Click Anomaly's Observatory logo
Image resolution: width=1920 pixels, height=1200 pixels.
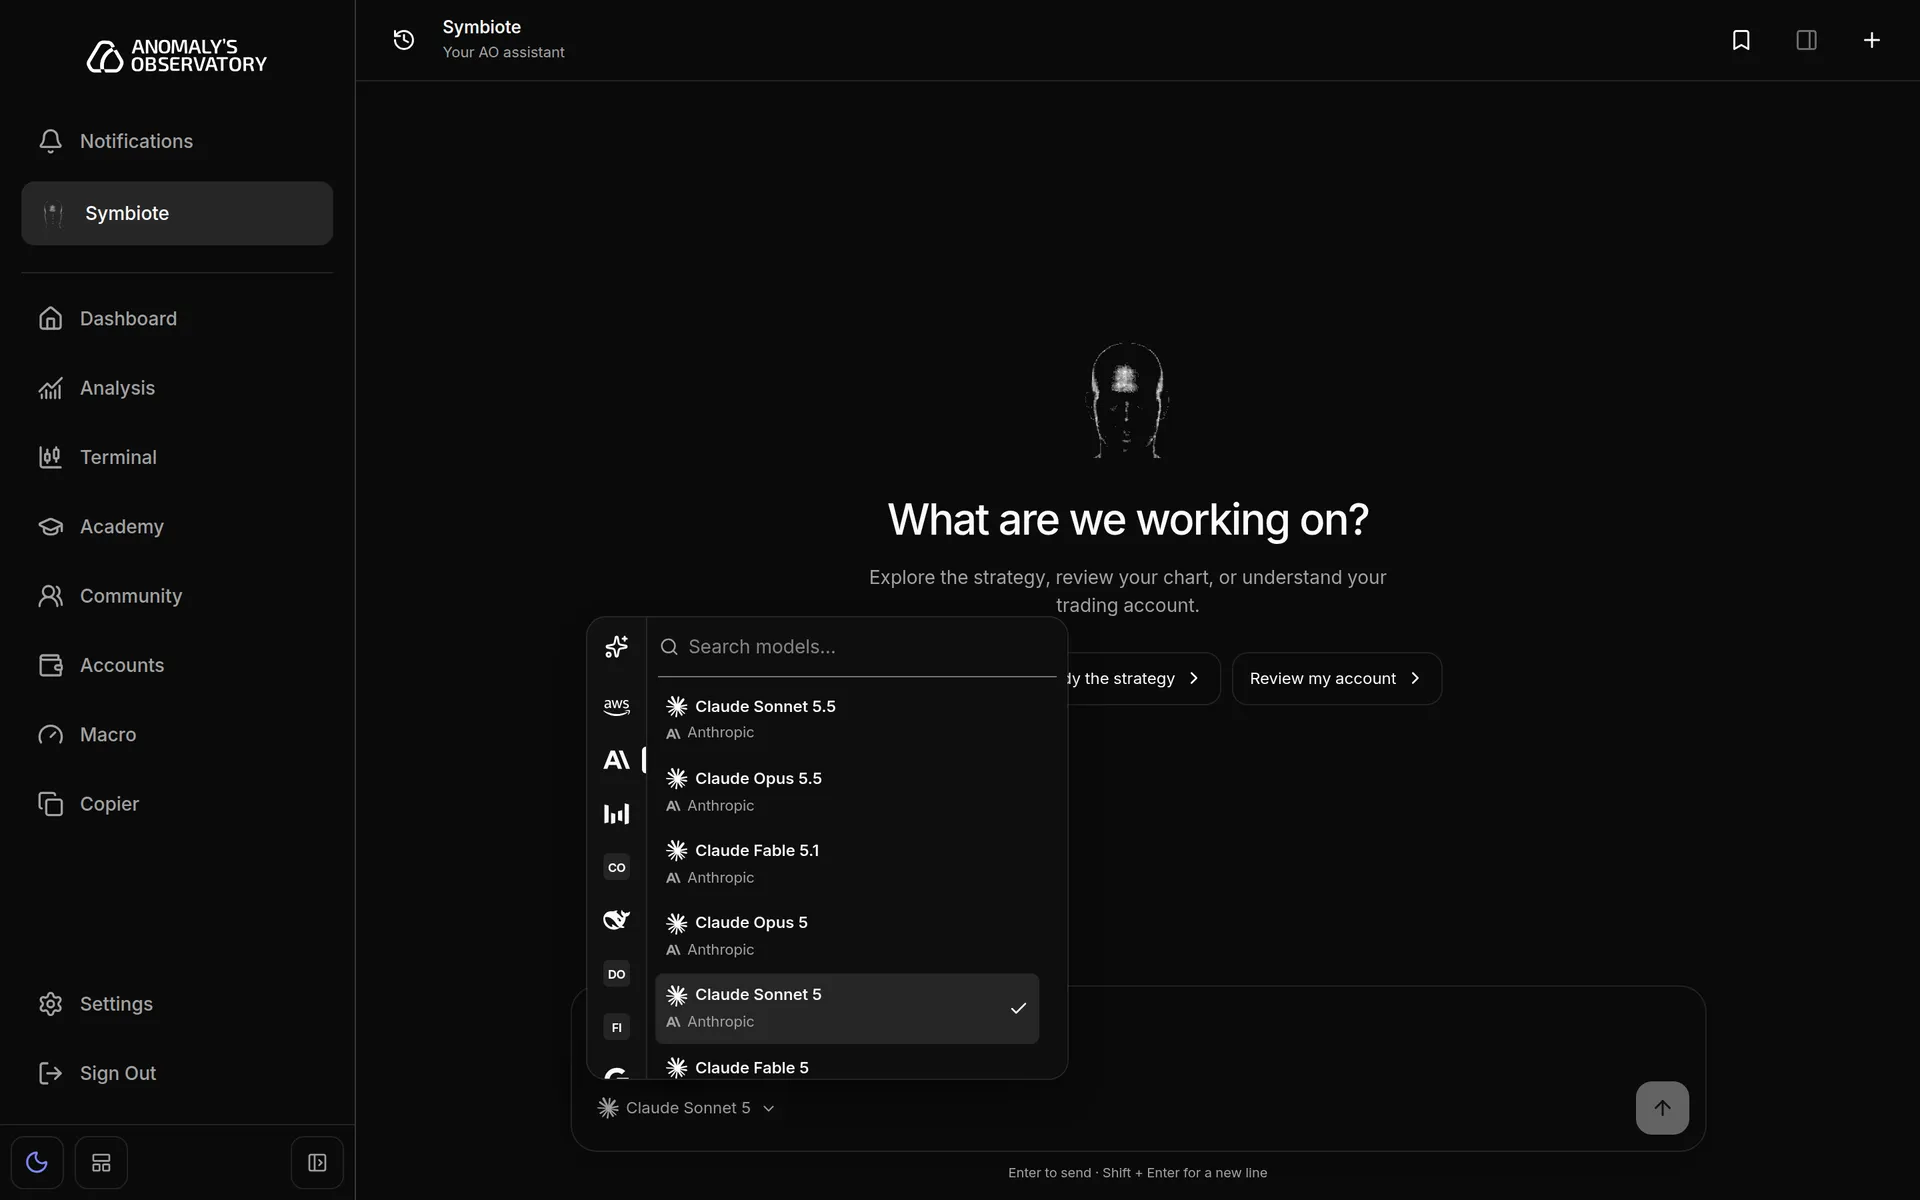pyautogui.click(x=177, y=56)
